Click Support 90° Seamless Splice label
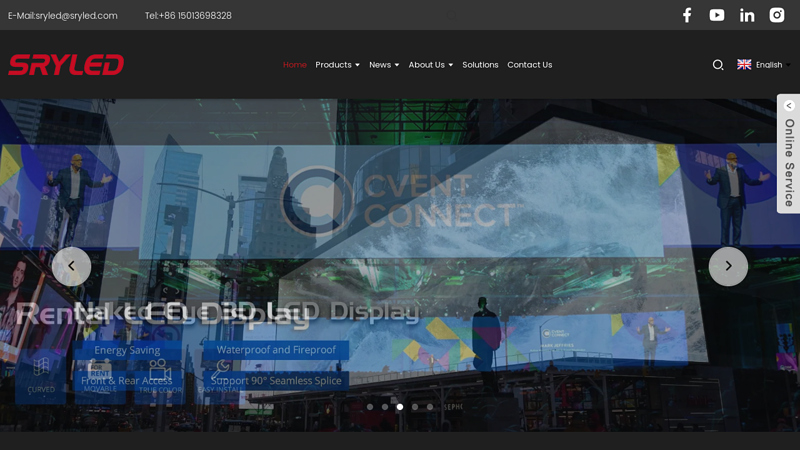The image size is (800, 450). click(276, 381)
